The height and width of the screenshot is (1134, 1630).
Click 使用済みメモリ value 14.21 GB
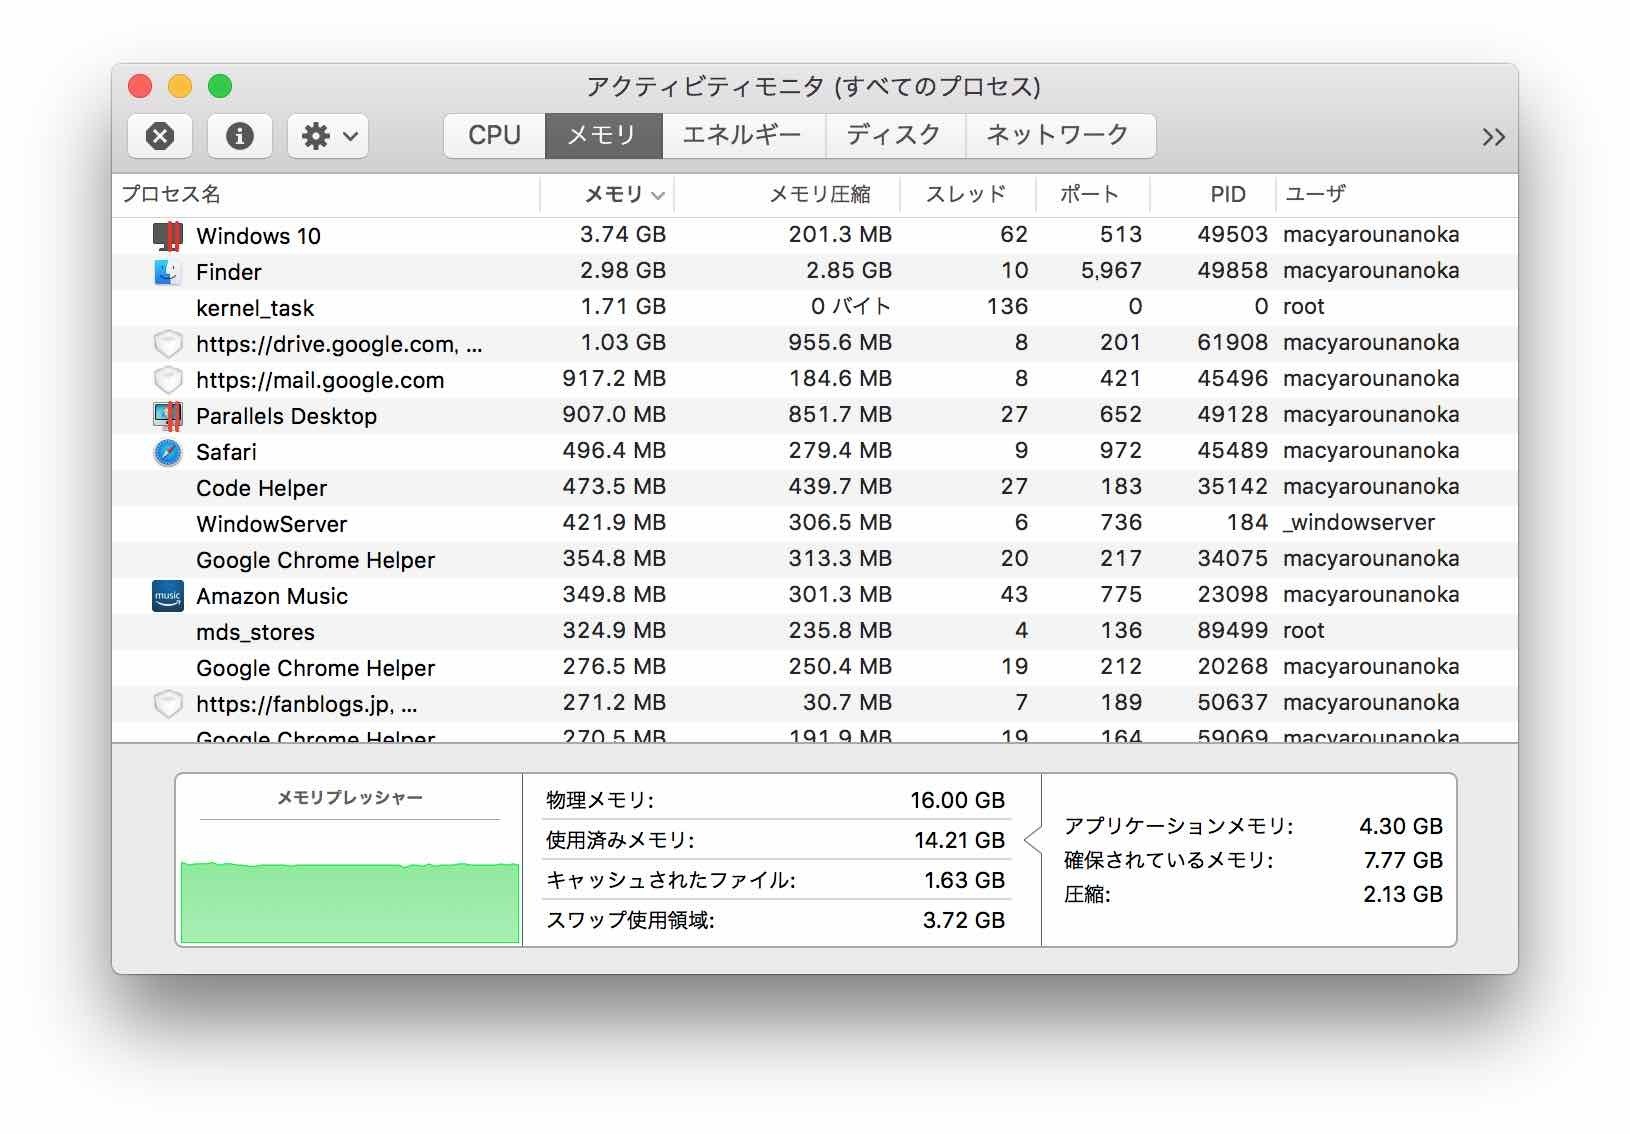[x=959, y=841]
